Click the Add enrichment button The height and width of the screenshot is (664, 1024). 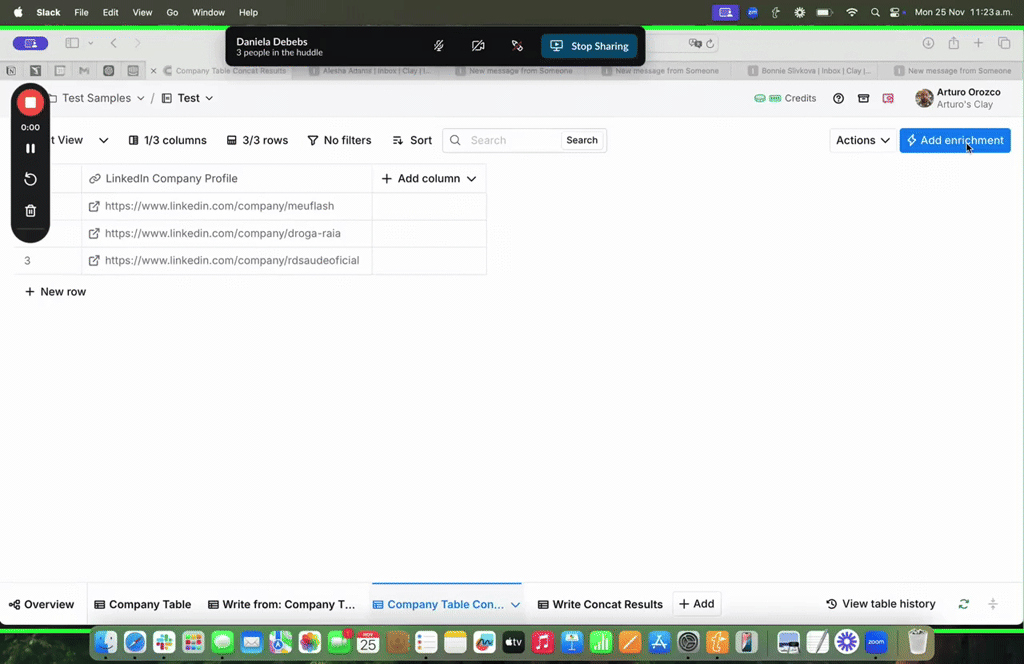coord(954,140)
